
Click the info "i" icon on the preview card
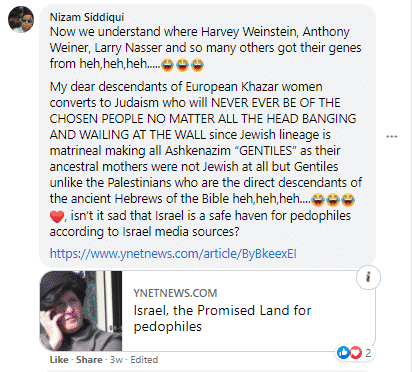point(368,277)
